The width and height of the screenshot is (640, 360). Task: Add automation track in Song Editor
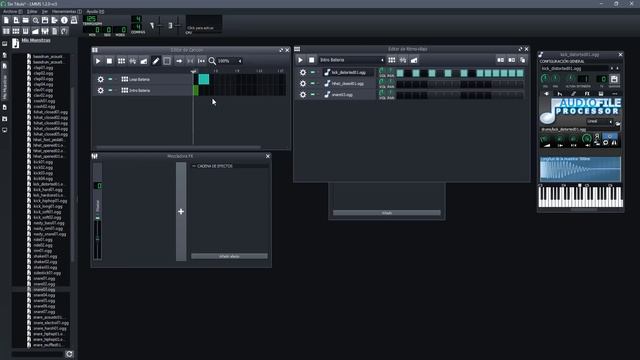tap(144, 61)
